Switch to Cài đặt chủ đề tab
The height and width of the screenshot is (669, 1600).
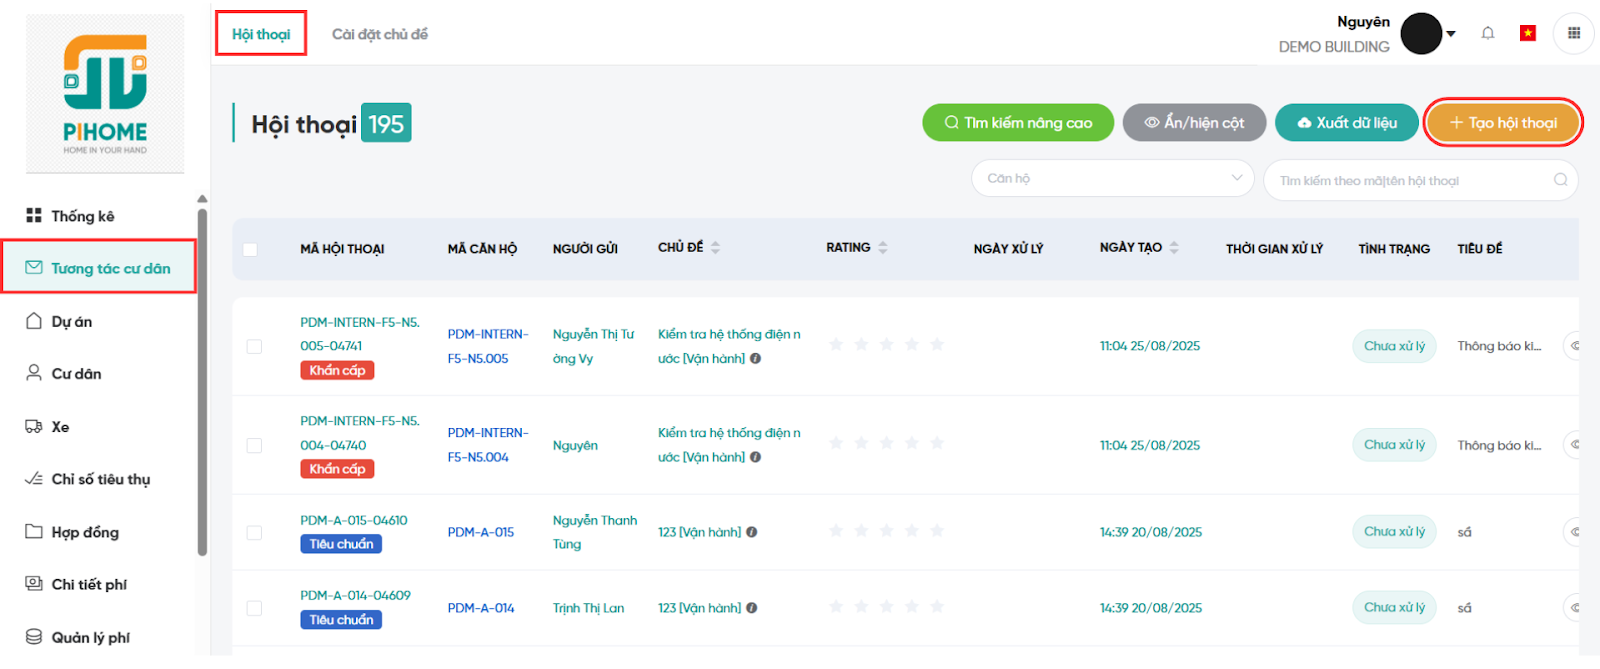[380, 34]
